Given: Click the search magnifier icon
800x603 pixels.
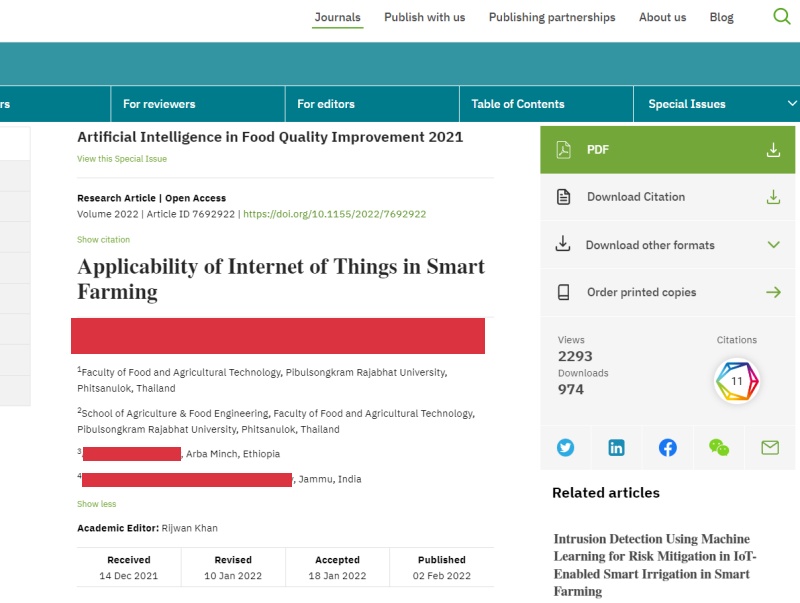Looking at the screenshot, I should point(782,17).
